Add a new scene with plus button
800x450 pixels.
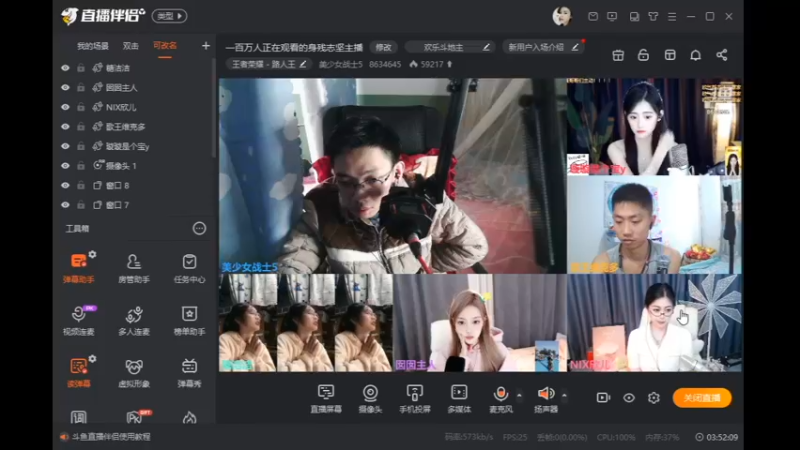pos(206,46)
